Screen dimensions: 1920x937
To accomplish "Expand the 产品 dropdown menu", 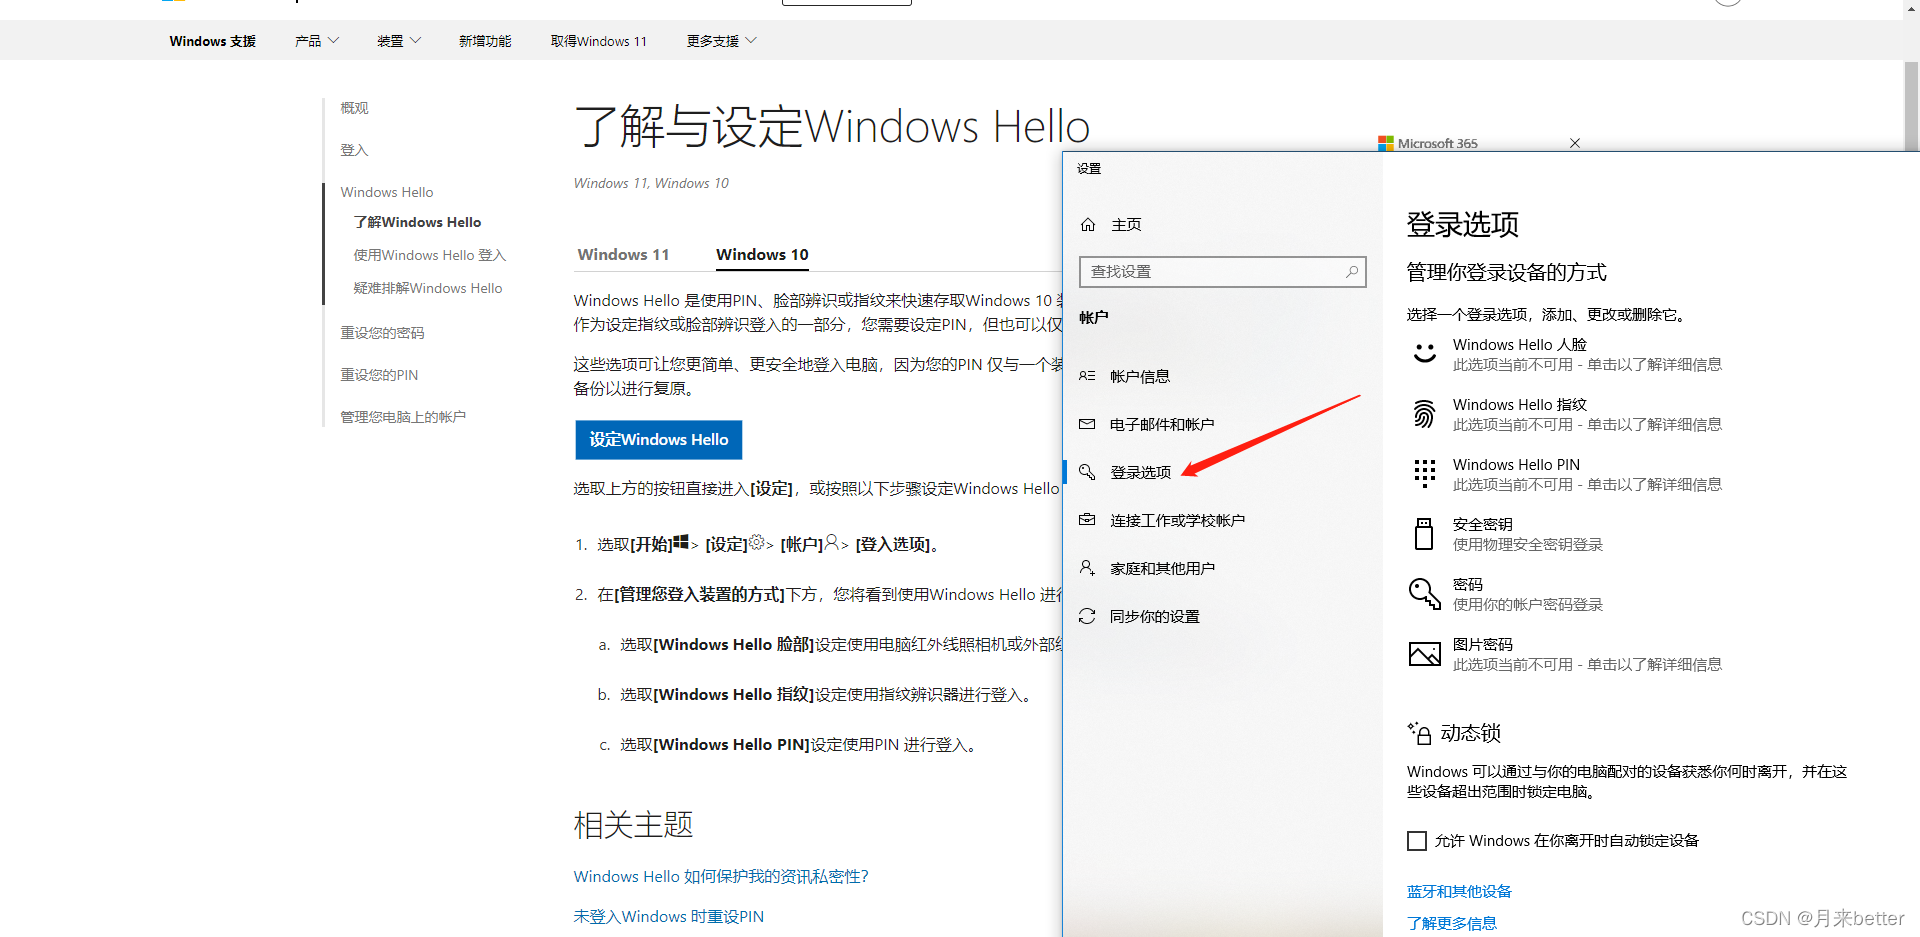I will tap(317, 41).
